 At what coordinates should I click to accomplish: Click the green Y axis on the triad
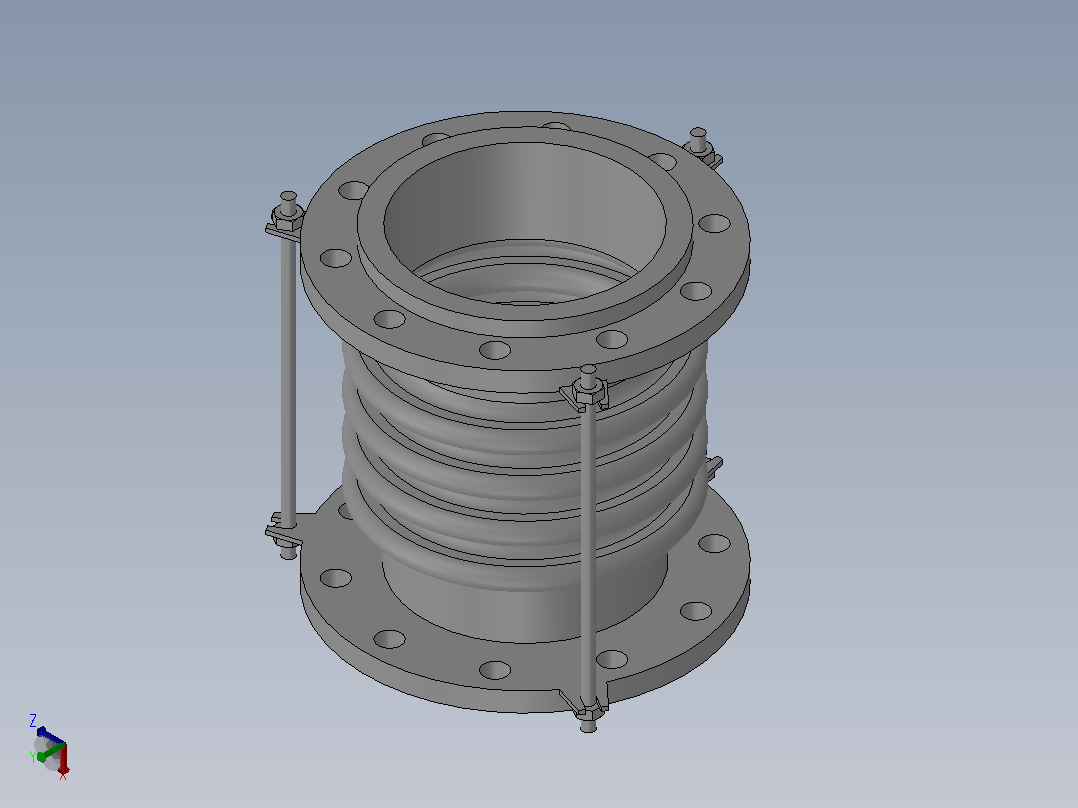tap(50, 751)
